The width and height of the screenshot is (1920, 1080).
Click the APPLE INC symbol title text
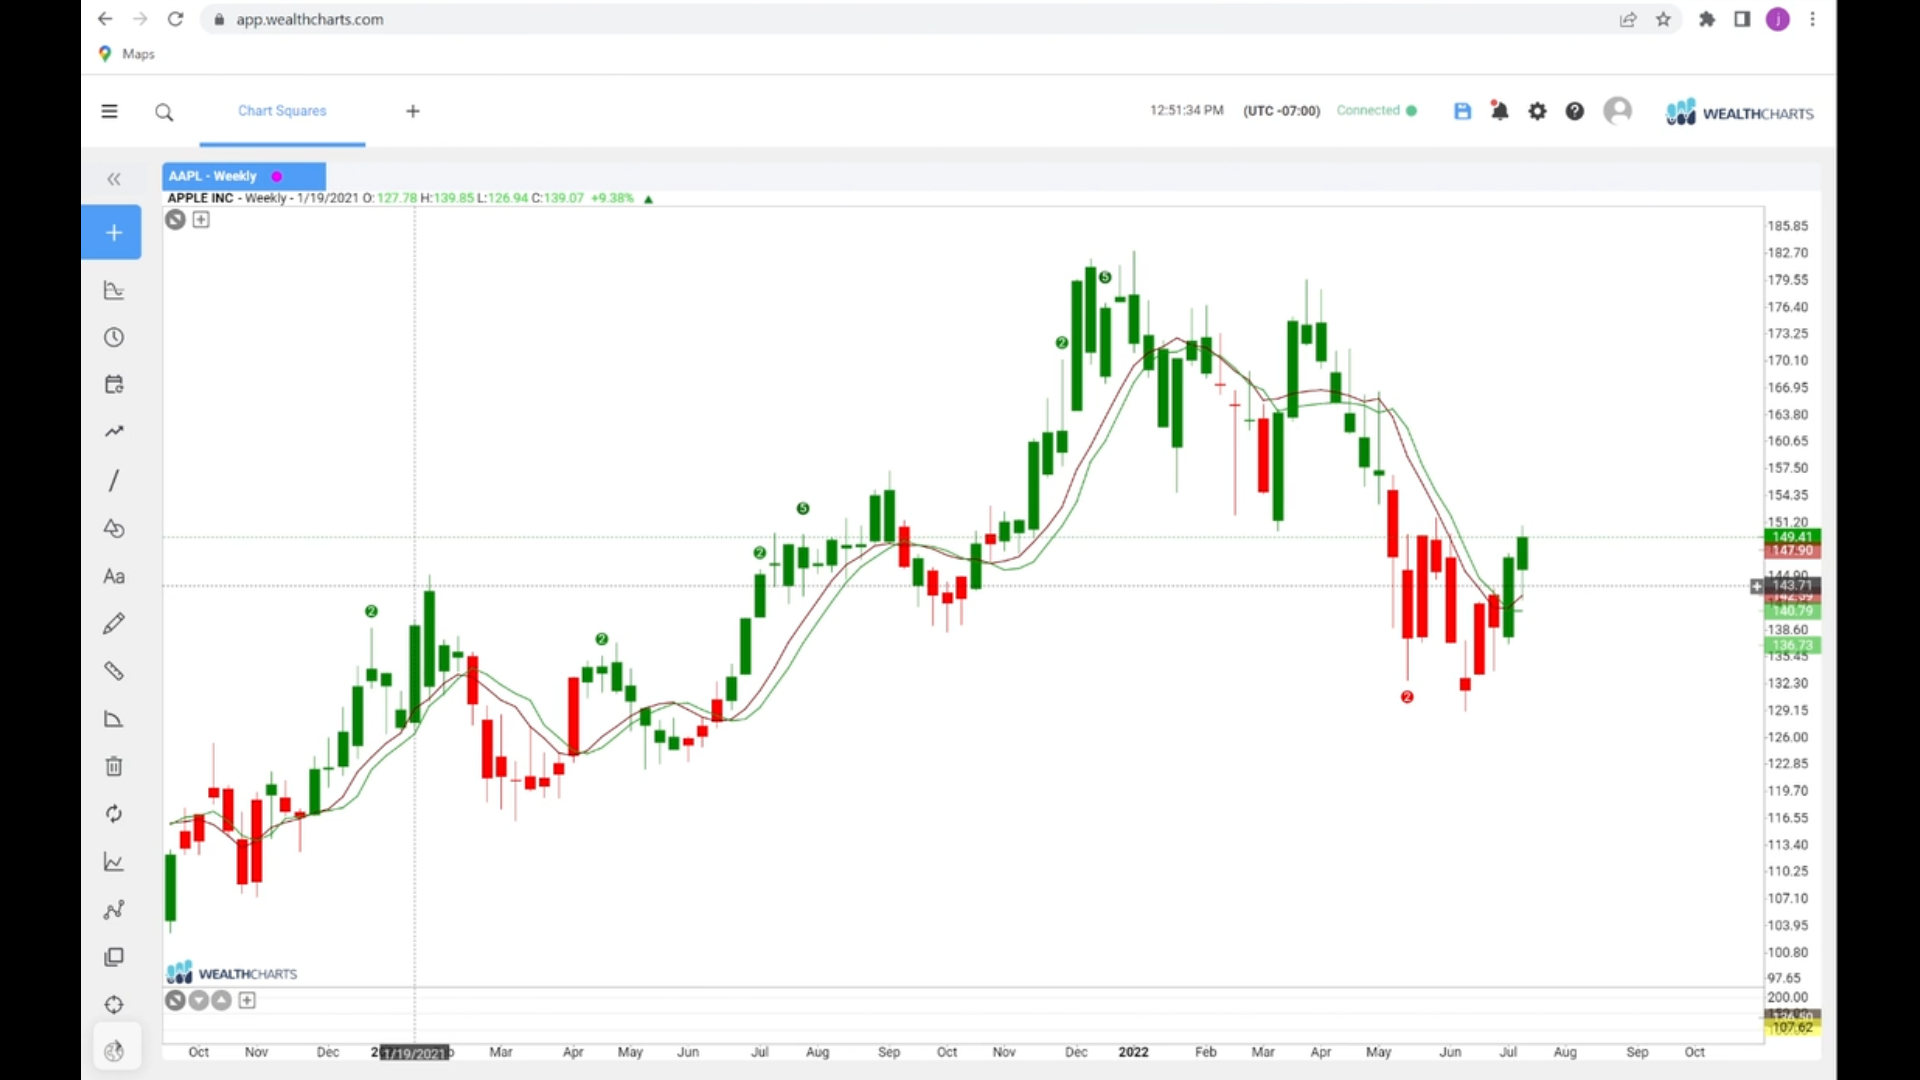click(200, 198)
